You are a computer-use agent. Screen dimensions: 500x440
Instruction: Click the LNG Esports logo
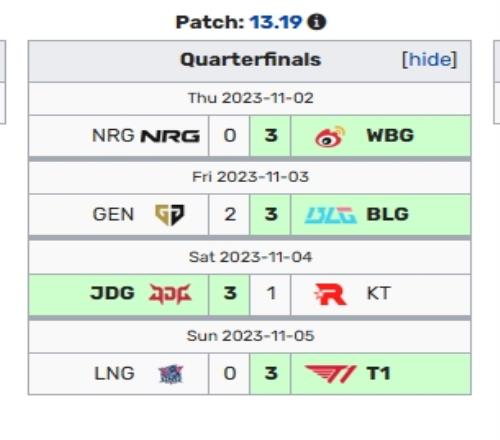[x=171, y=374]
